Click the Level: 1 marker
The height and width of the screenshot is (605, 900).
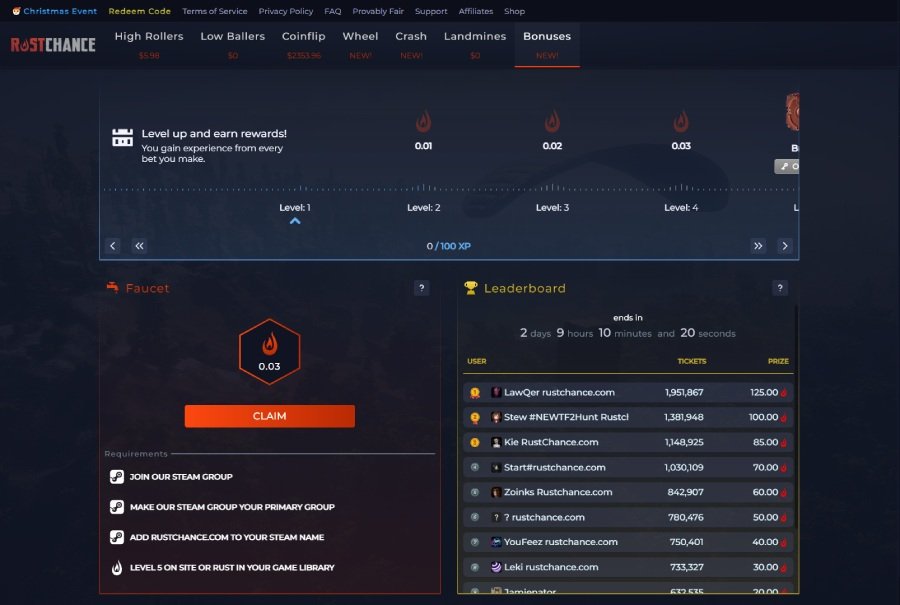point(295,207)
